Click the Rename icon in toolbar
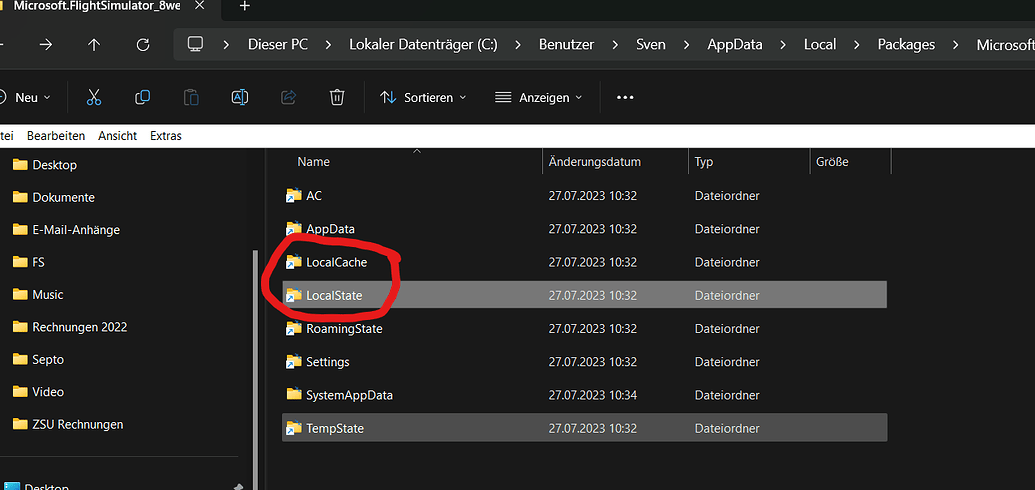The height and width of the screenshot is (490, 1035). point(240,97)
